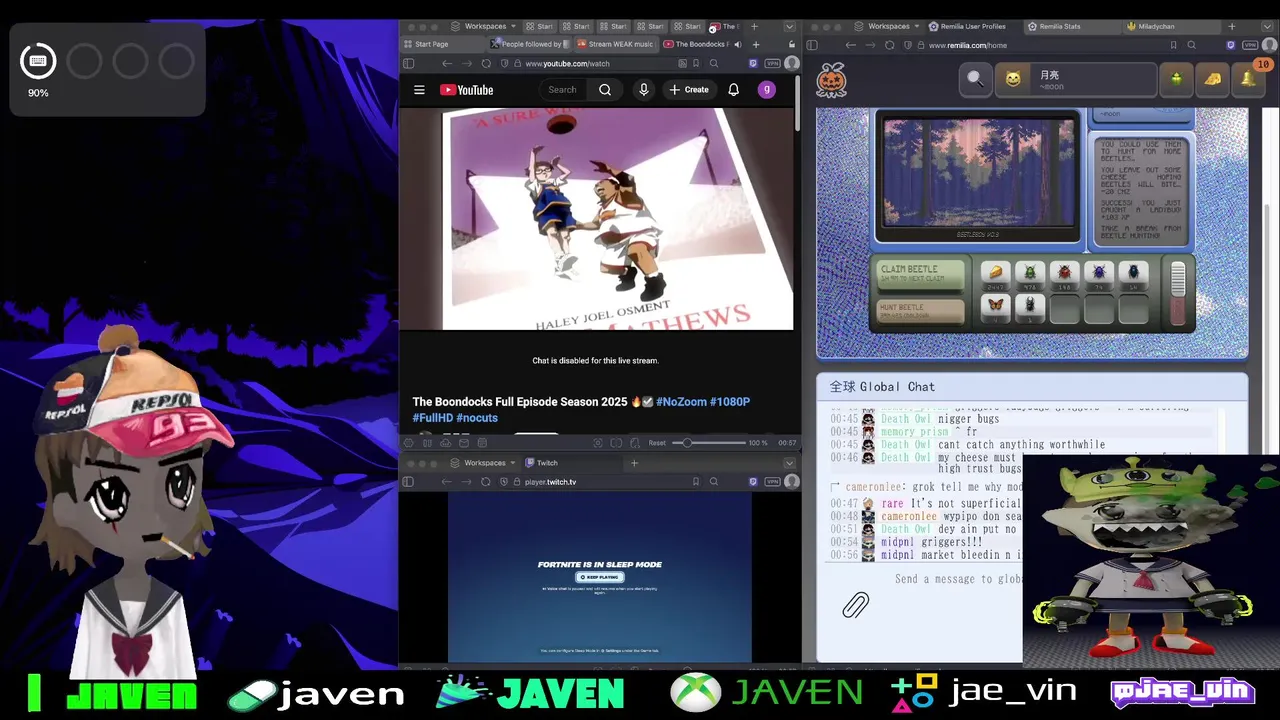Open the Remilia bell notifications with badge
The image size is (1280, 720).
pos(1248,79)
